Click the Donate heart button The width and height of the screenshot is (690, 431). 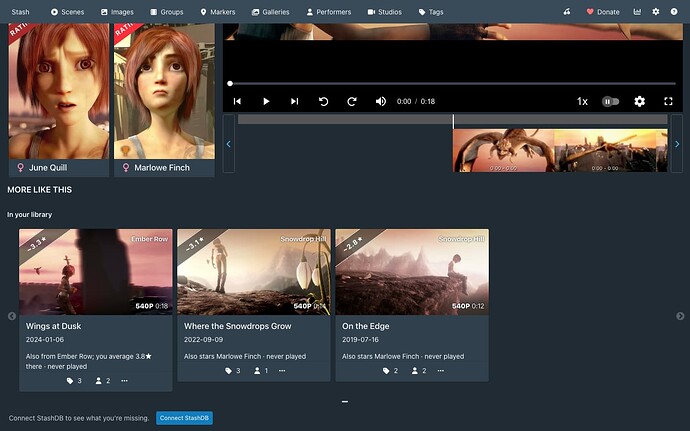[603, 12]
